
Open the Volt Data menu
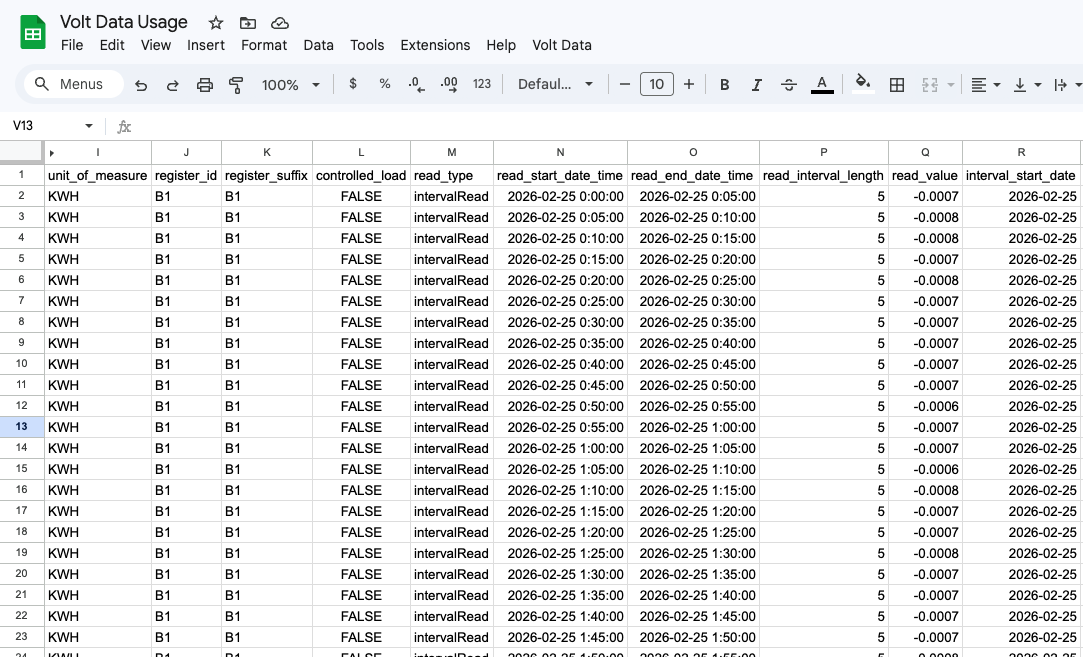560,45
